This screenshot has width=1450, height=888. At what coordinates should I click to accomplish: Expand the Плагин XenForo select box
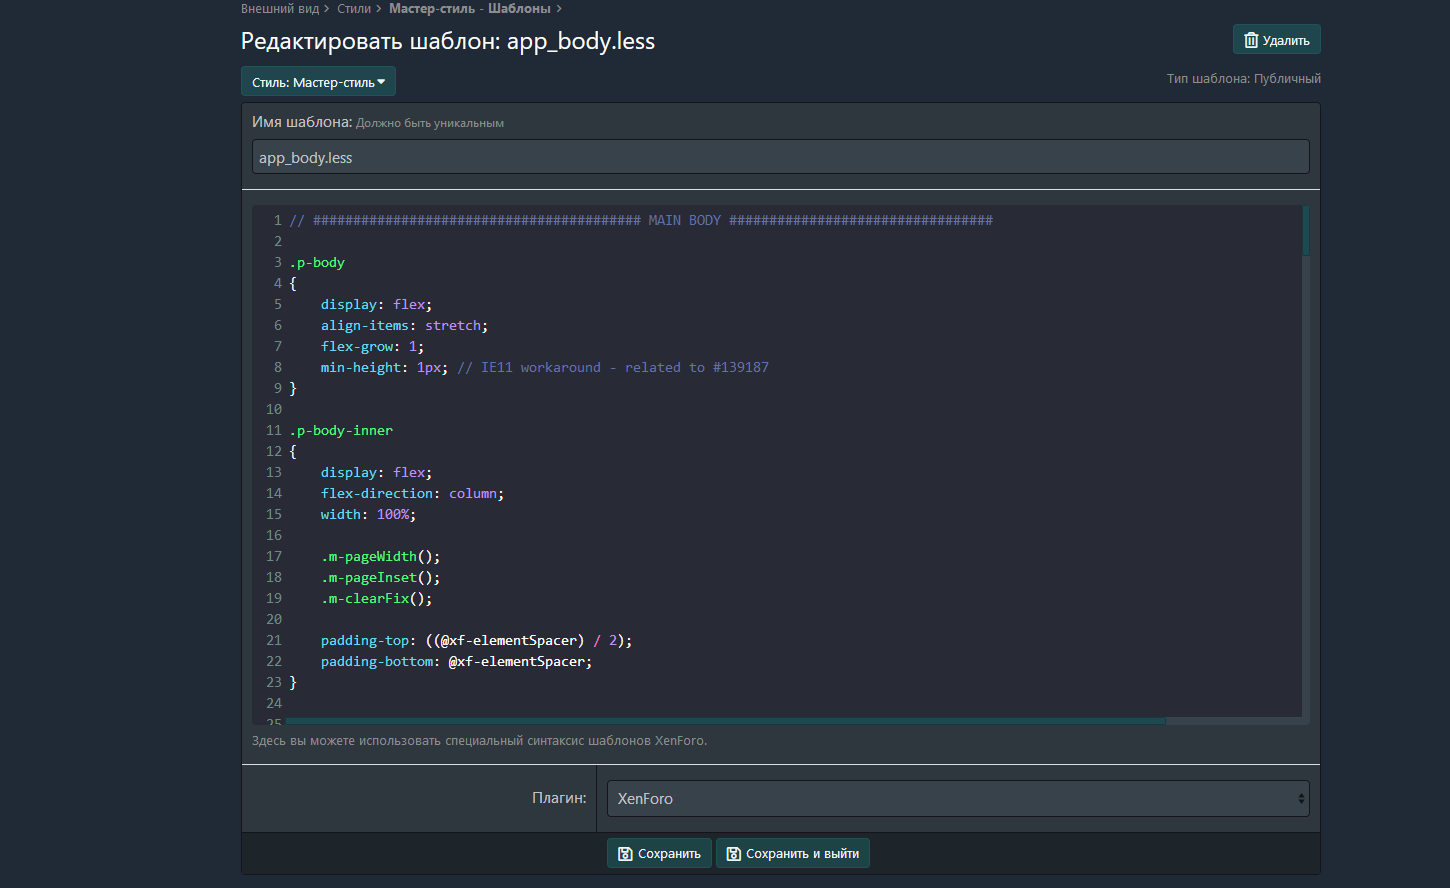coord(957,799)
